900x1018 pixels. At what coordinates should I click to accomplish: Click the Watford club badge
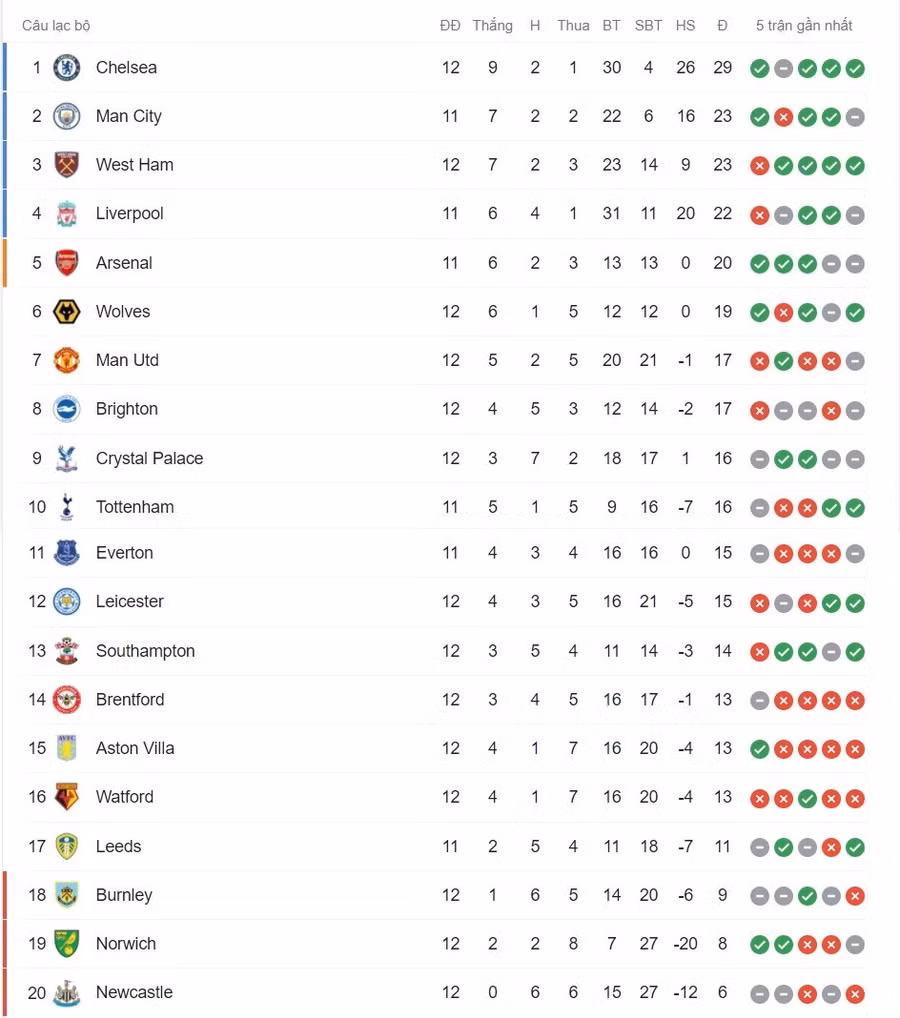(67, 797)
